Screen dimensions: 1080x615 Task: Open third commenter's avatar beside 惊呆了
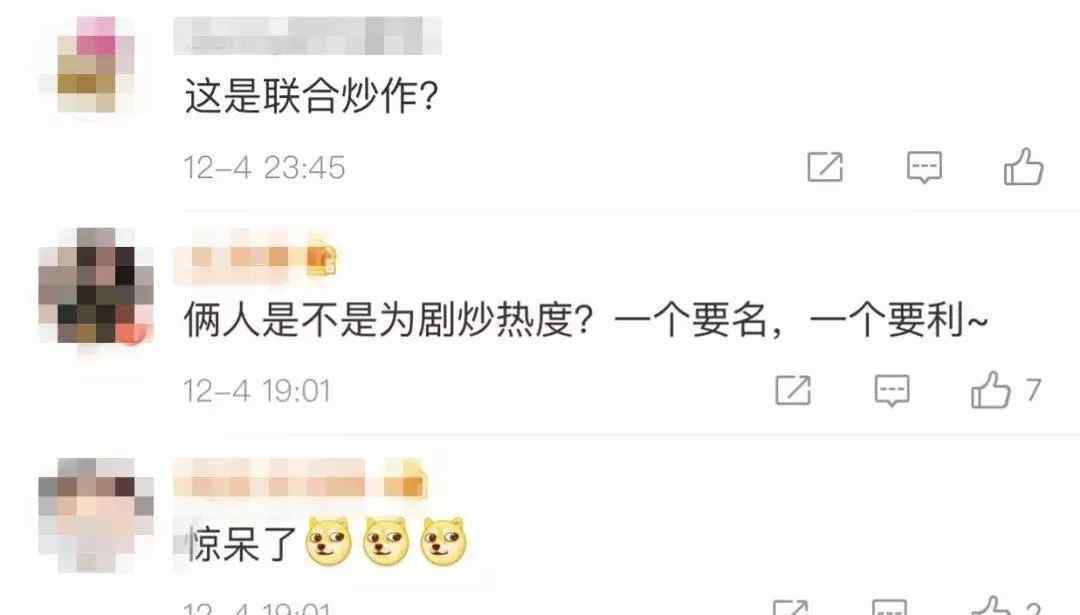pos(96,514)
